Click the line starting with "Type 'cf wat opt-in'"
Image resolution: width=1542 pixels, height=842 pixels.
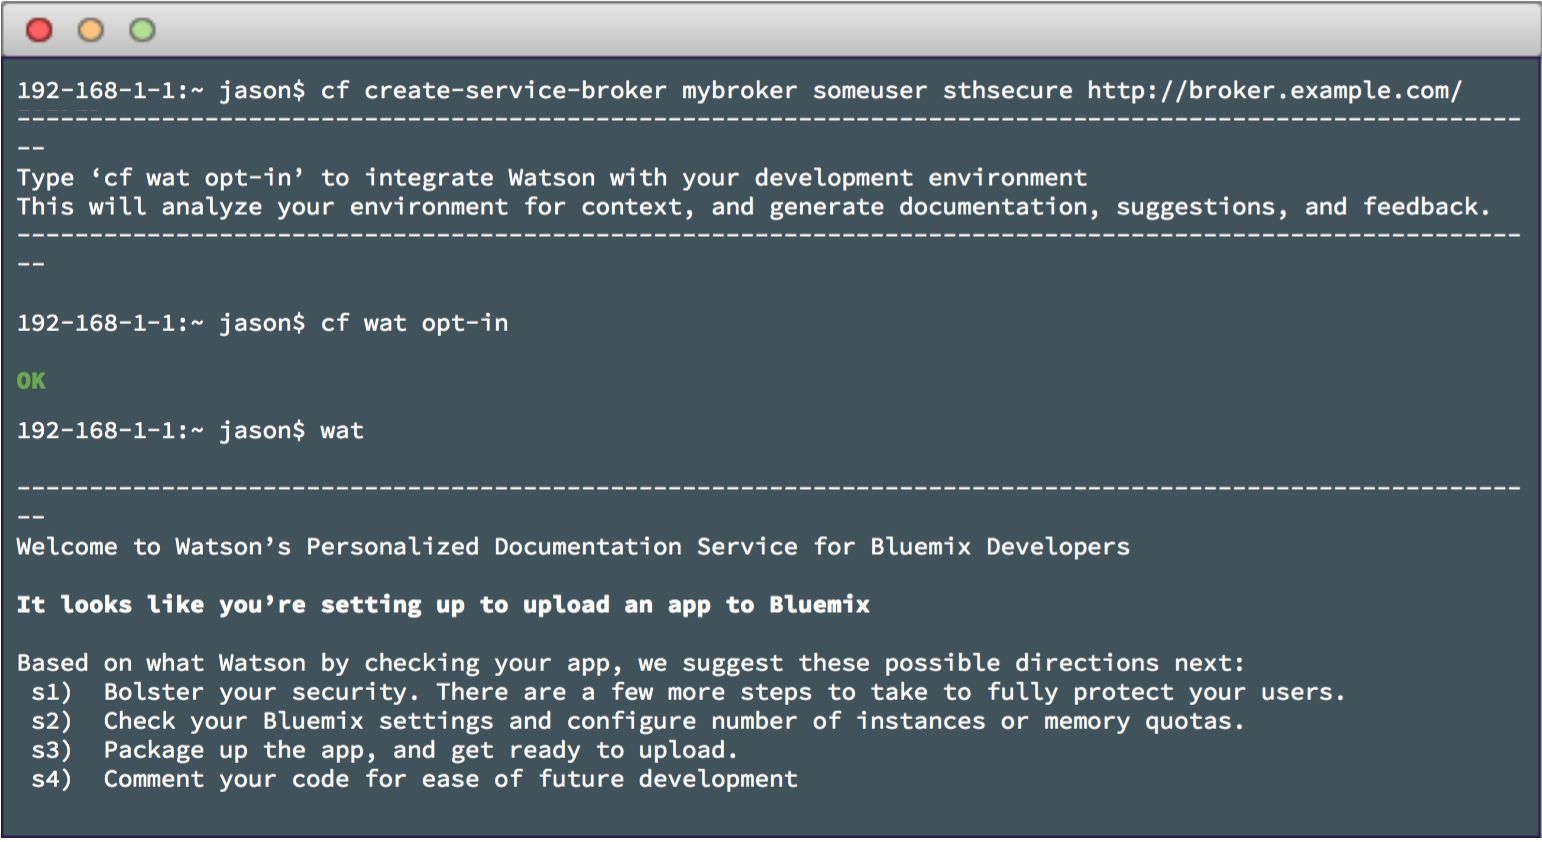click(x=551, y=178)
